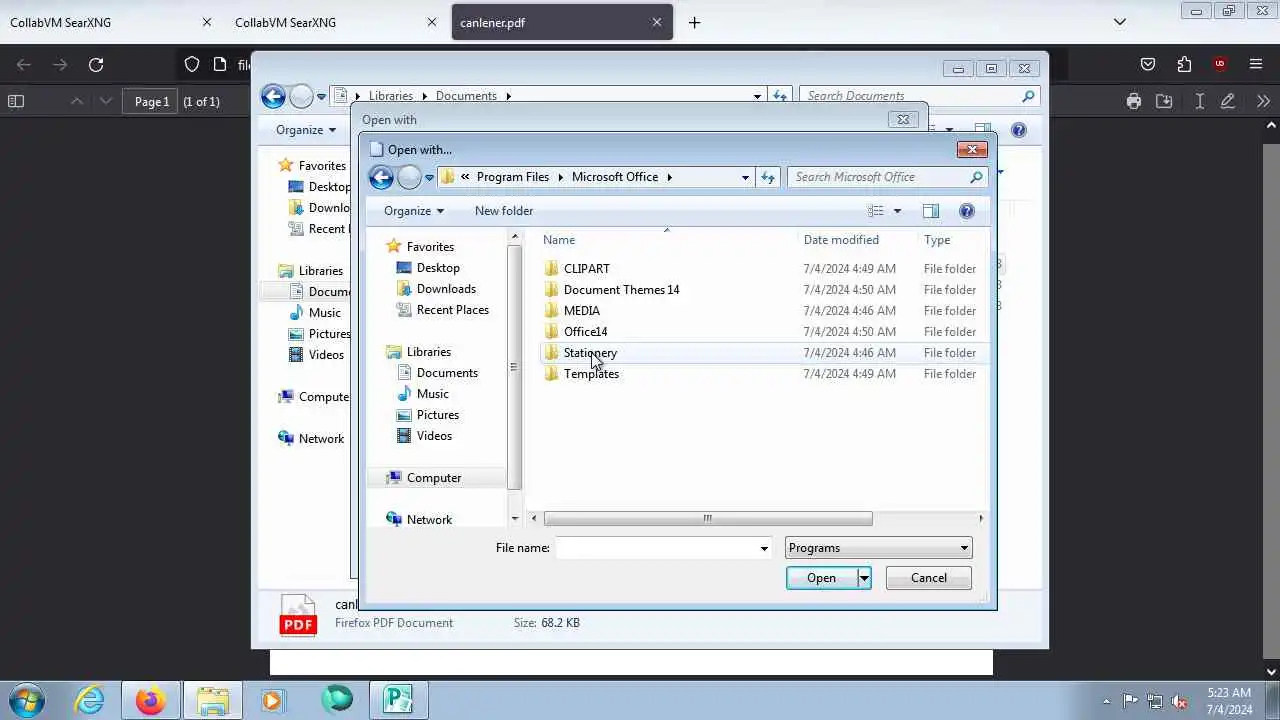Screen dimensions: 1280x720
Task: Click Program Files in the breadcrumb
Action: pyautogui.click(x=513, y=177)
